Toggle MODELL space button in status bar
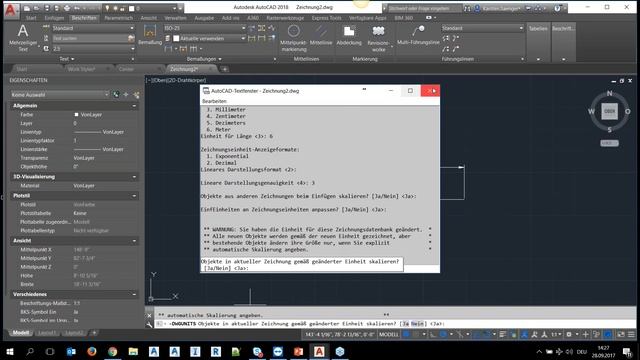This screenshot has height=360, width=640. click(x=389, y=334)
